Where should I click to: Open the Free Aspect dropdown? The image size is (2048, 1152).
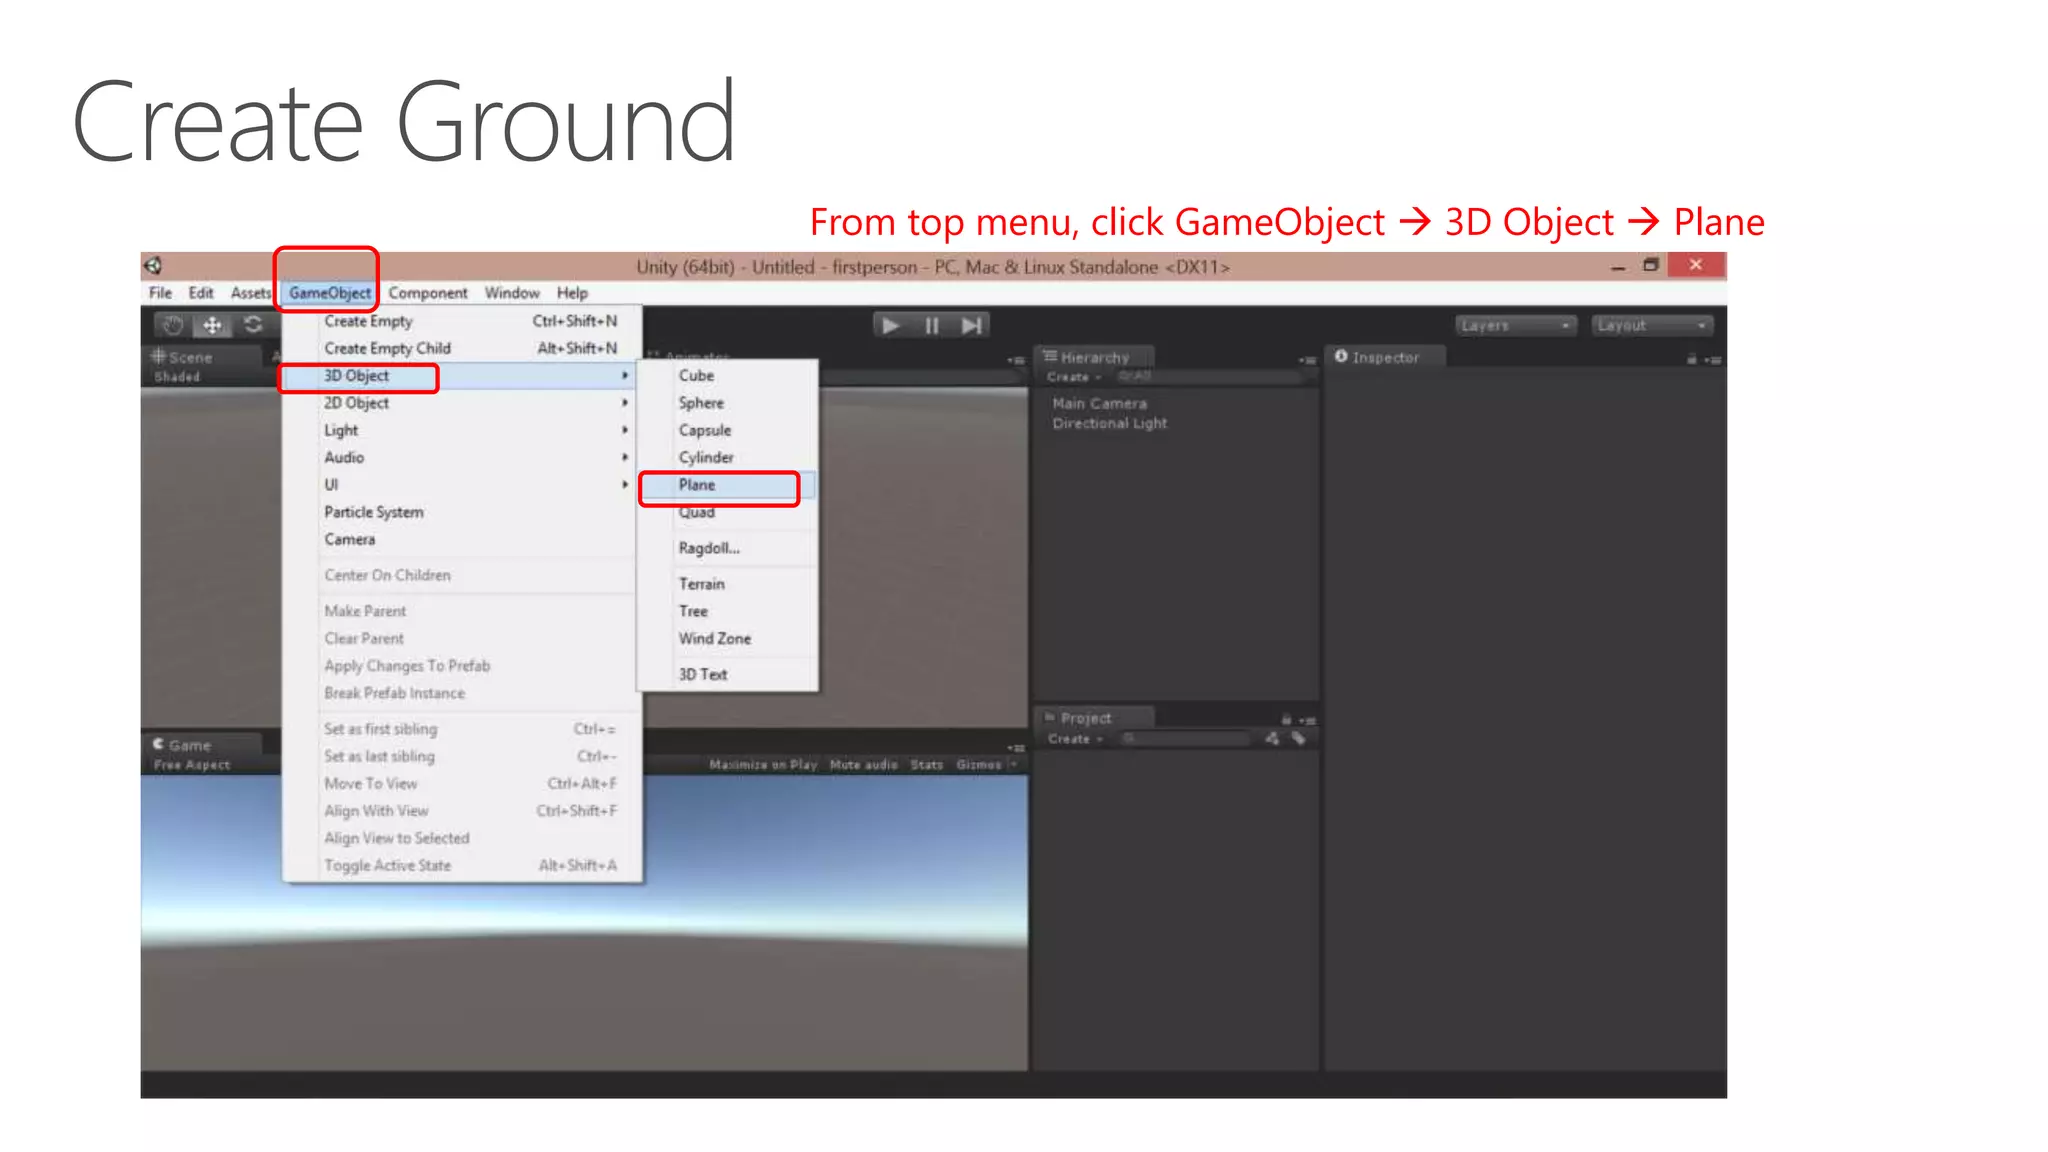[x=192, y=765]
